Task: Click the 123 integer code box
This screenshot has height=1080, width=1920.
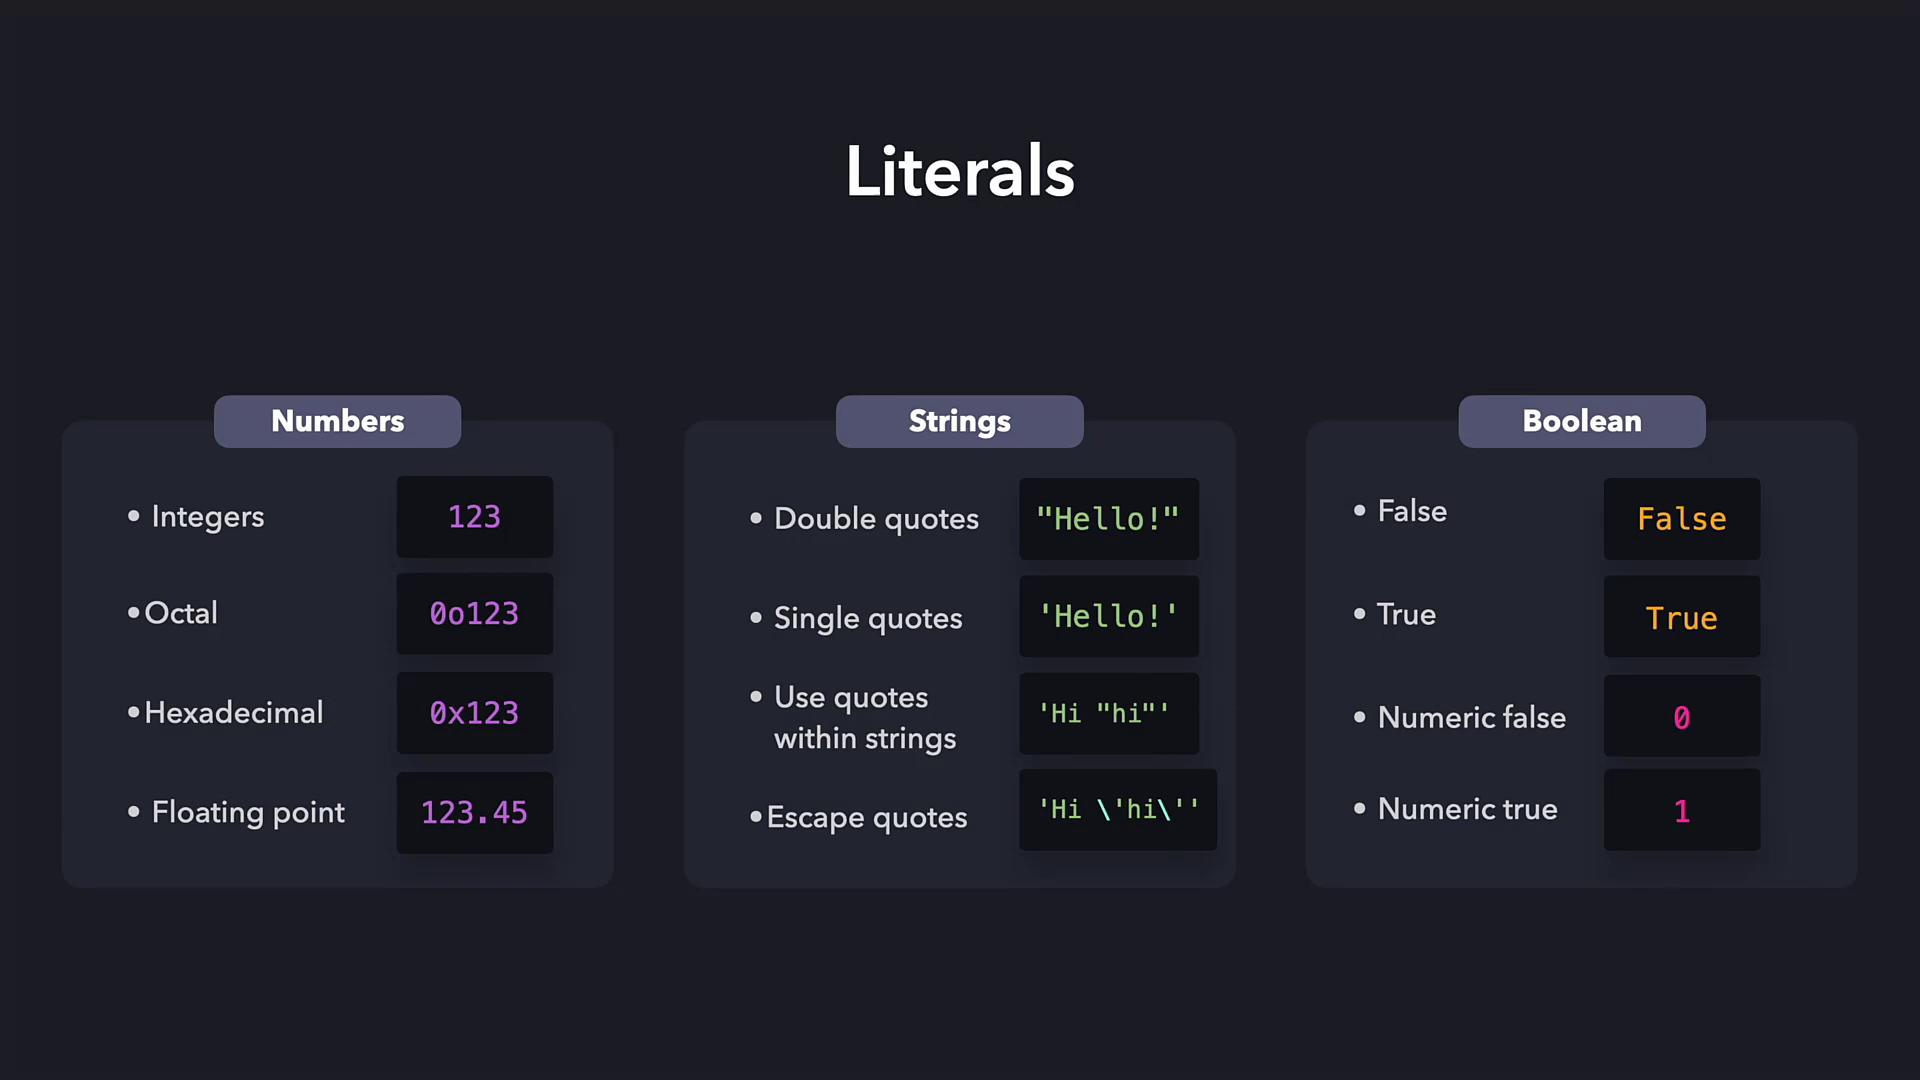Action: point(474,517)
